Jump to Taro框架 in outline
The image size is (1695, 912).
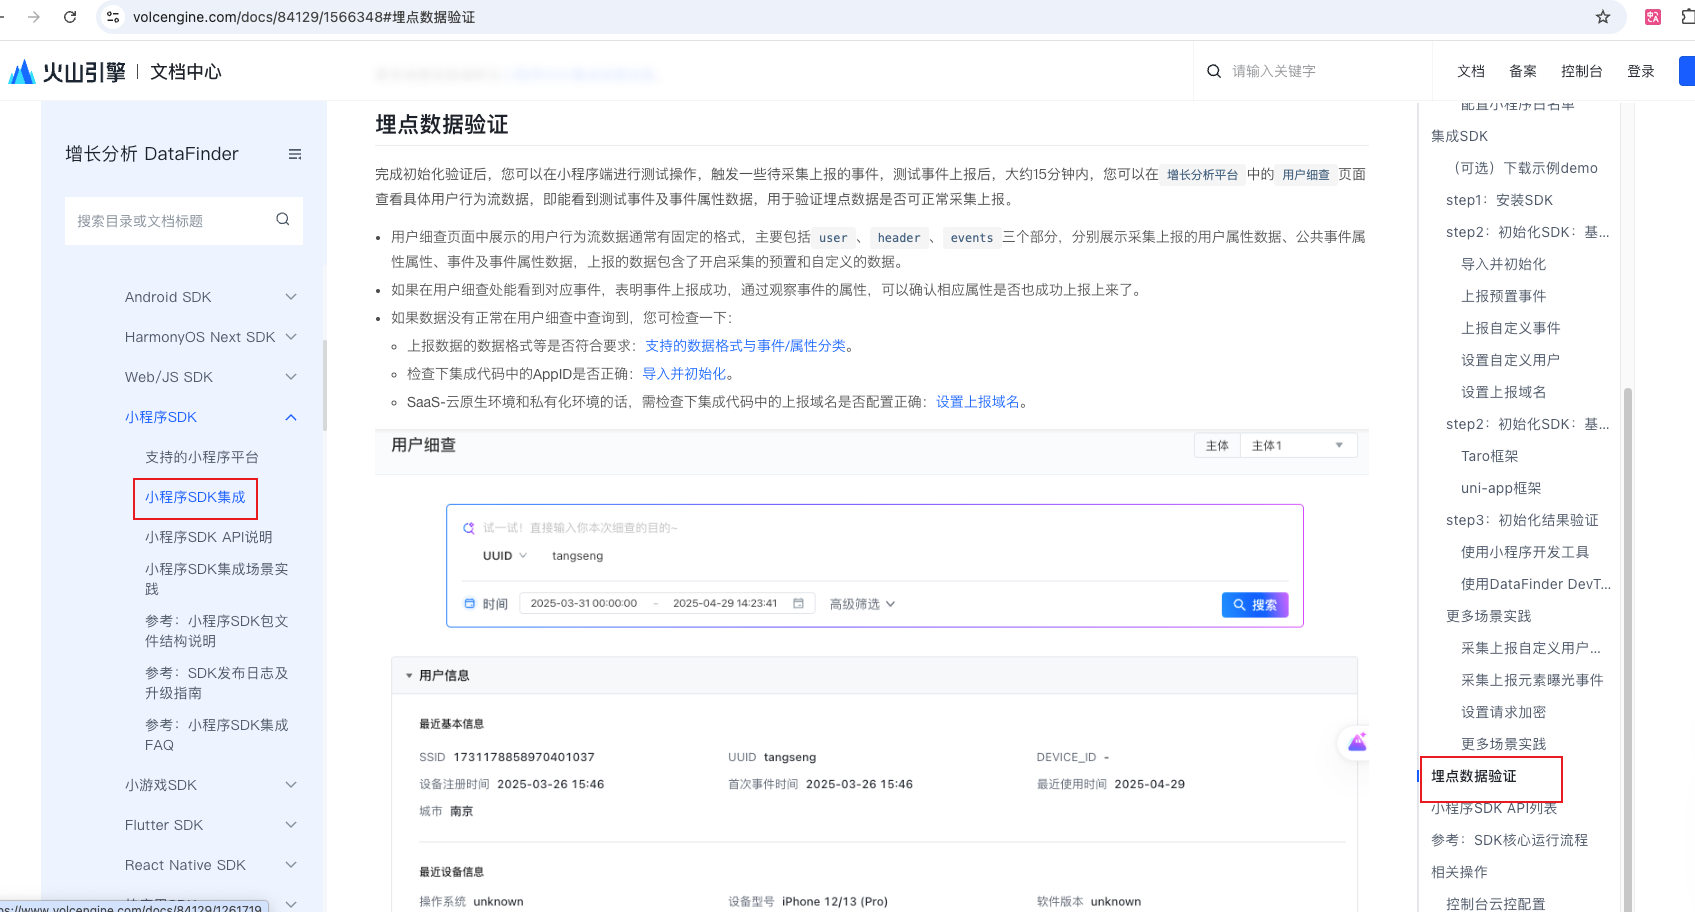pos(1489,456)
